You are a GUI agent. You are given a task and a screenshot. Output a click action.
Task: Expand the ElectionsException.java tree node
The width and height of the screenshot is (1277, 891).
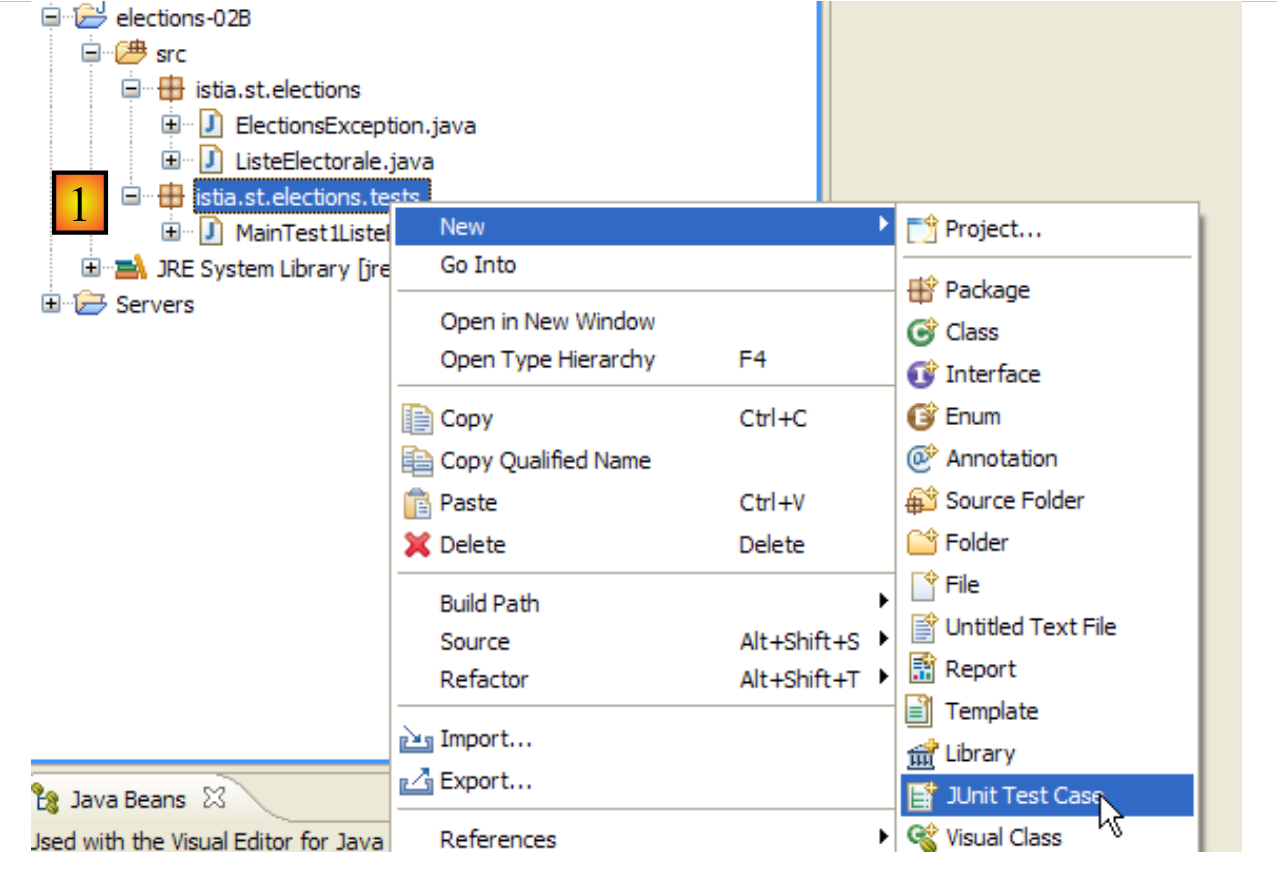pos(171,125)
